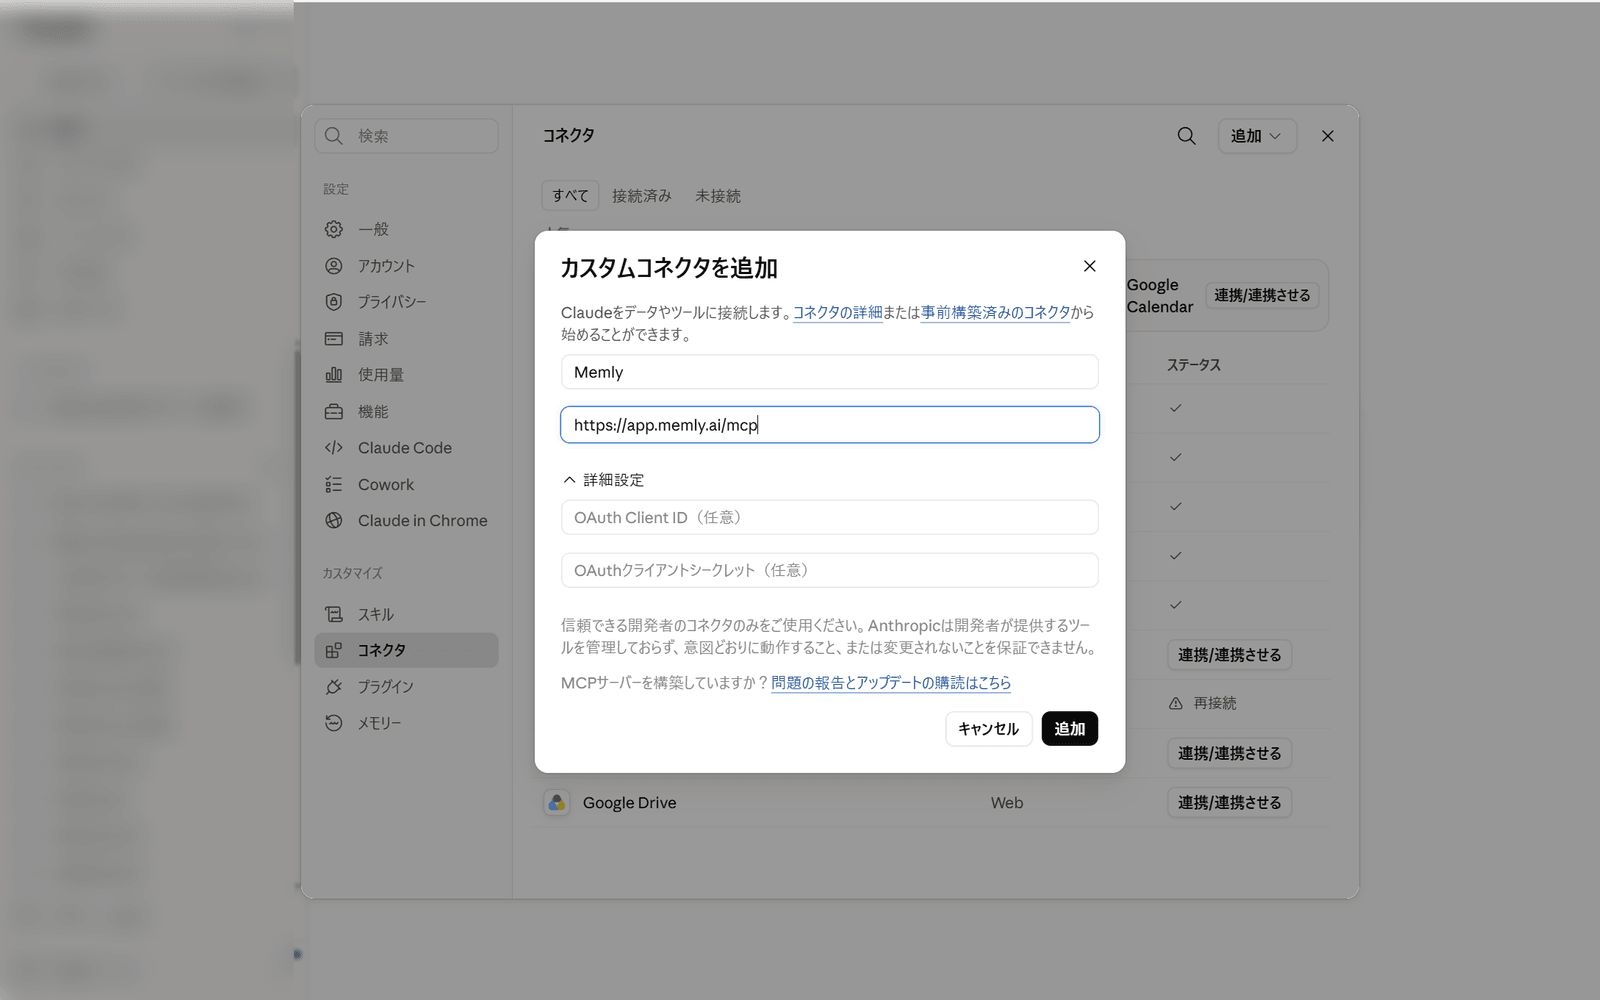
Task: Open the 問題の報告とアップデートの購読はこちら link
Action: 891,683
